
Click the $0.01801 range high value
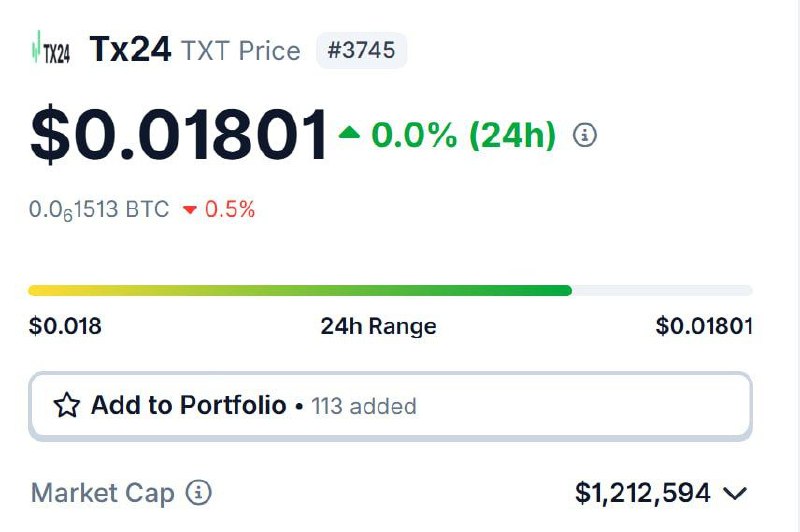704,326
